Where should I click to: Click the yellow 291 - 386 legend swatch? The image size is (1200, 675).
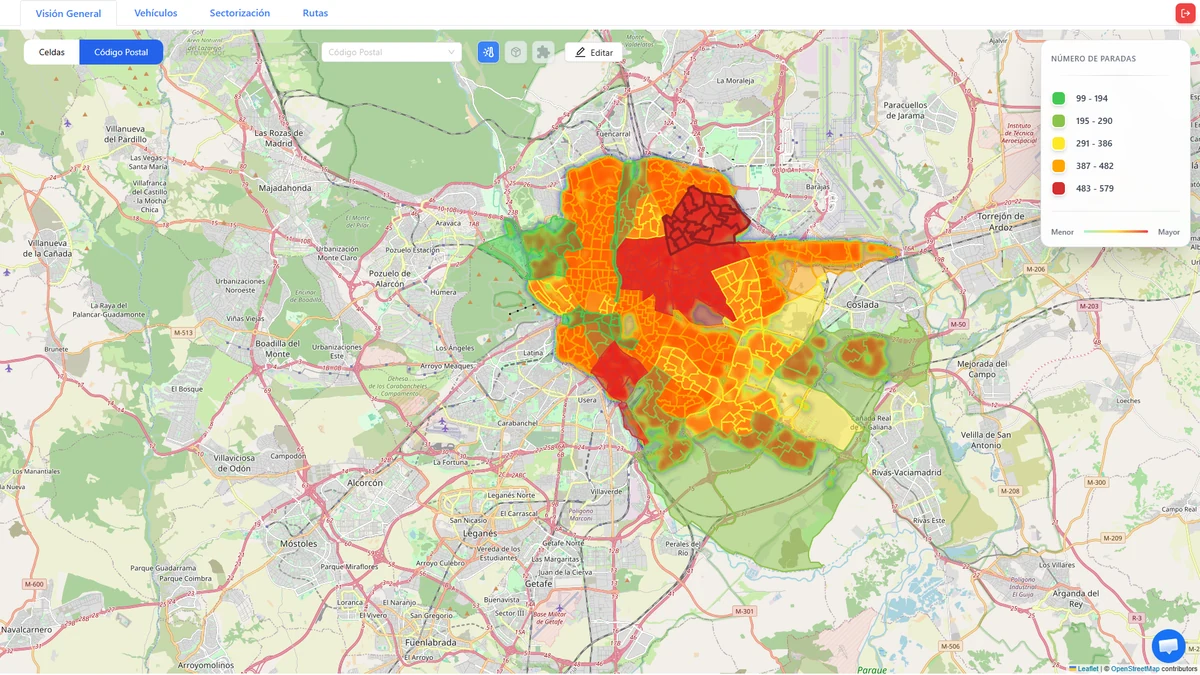pos(1058,143)
